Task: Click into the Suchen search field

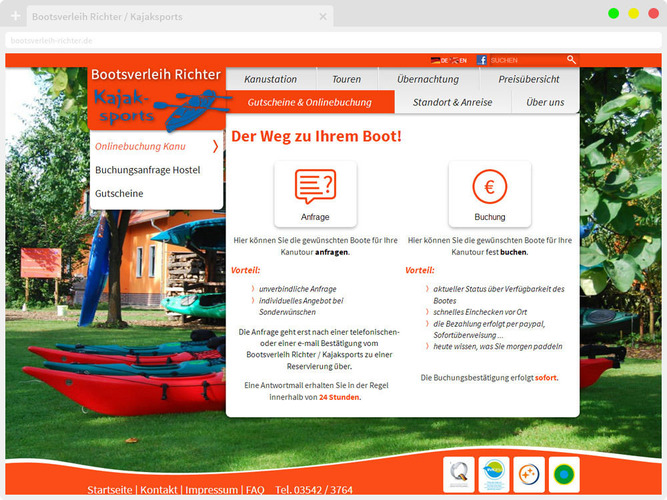Action: coord(525,60)
